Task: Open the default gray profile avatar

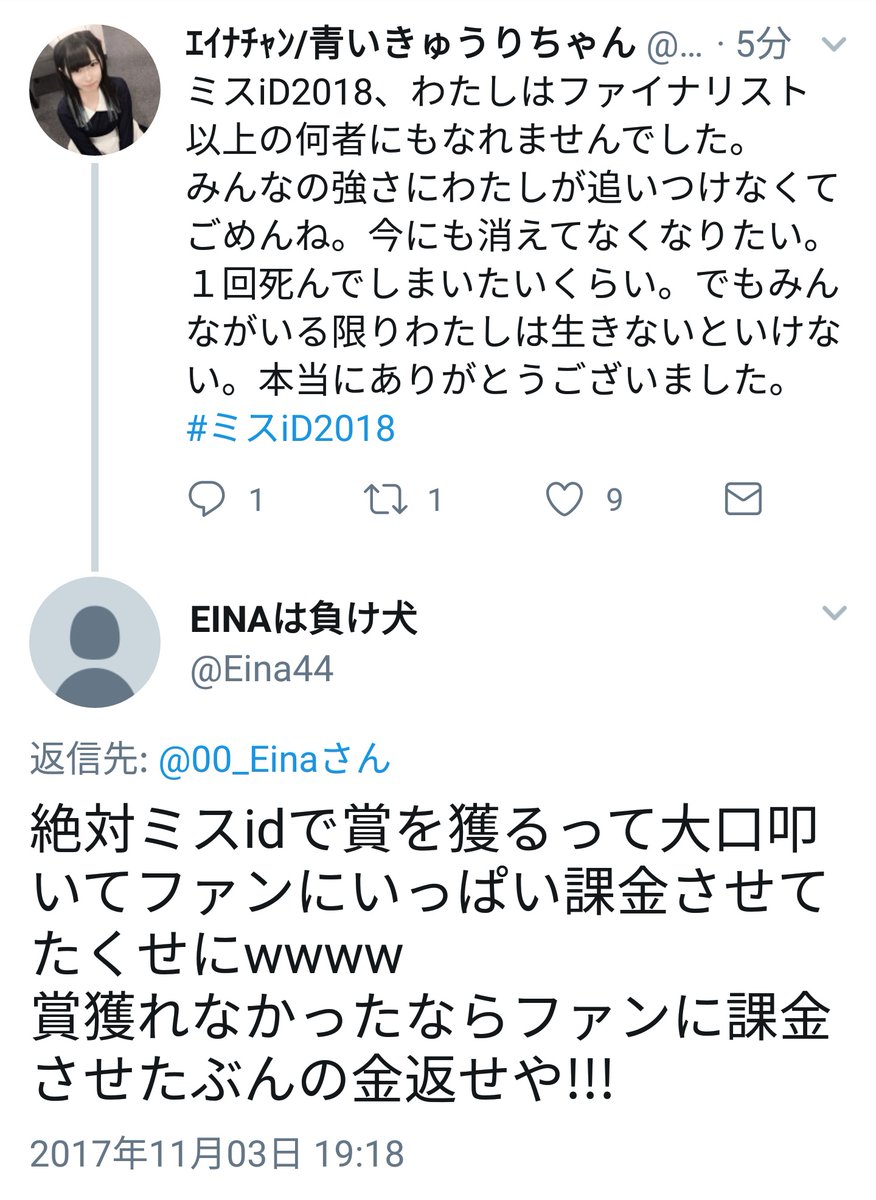Action: point(95,642)
